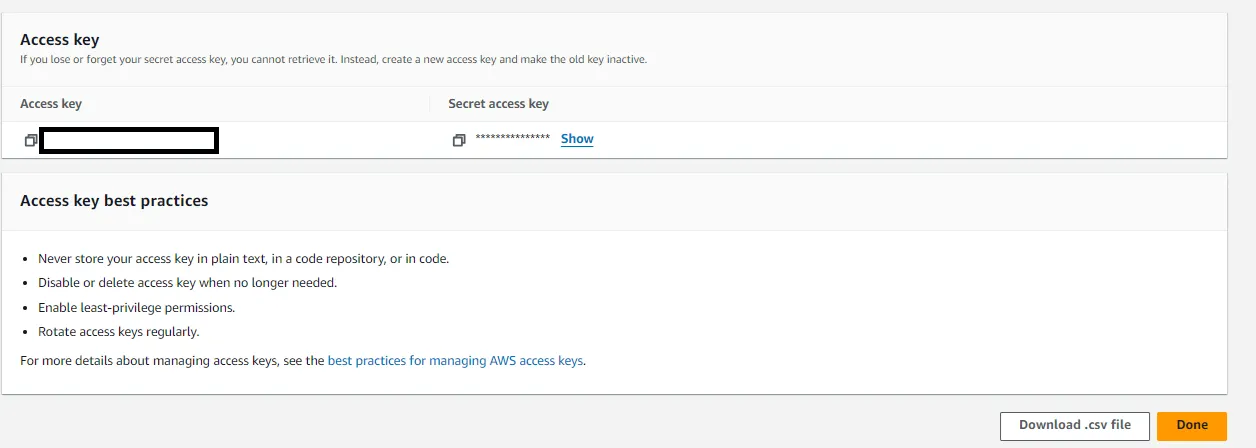Screen dimensions: 1256x448
Task: Click the masked secret key asterisks
Action: coord(512,139)
